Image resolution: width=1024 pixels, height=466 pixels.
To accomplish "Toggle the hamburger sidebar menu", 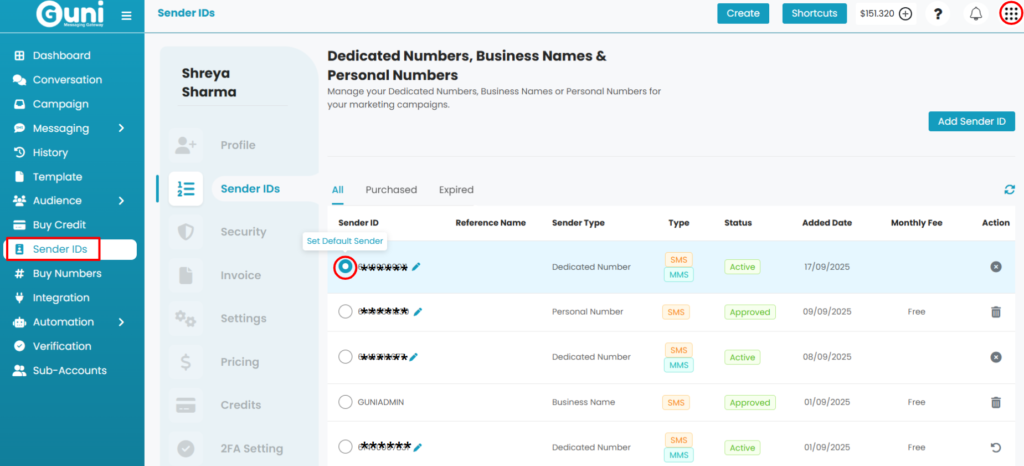I will point(126,15).
